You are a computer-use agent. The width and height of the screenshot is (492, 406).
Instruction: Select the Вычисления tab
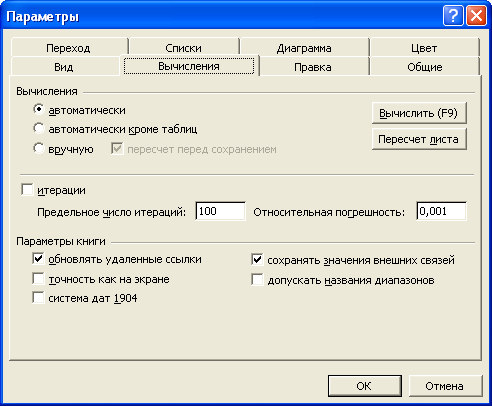point(189,66)
